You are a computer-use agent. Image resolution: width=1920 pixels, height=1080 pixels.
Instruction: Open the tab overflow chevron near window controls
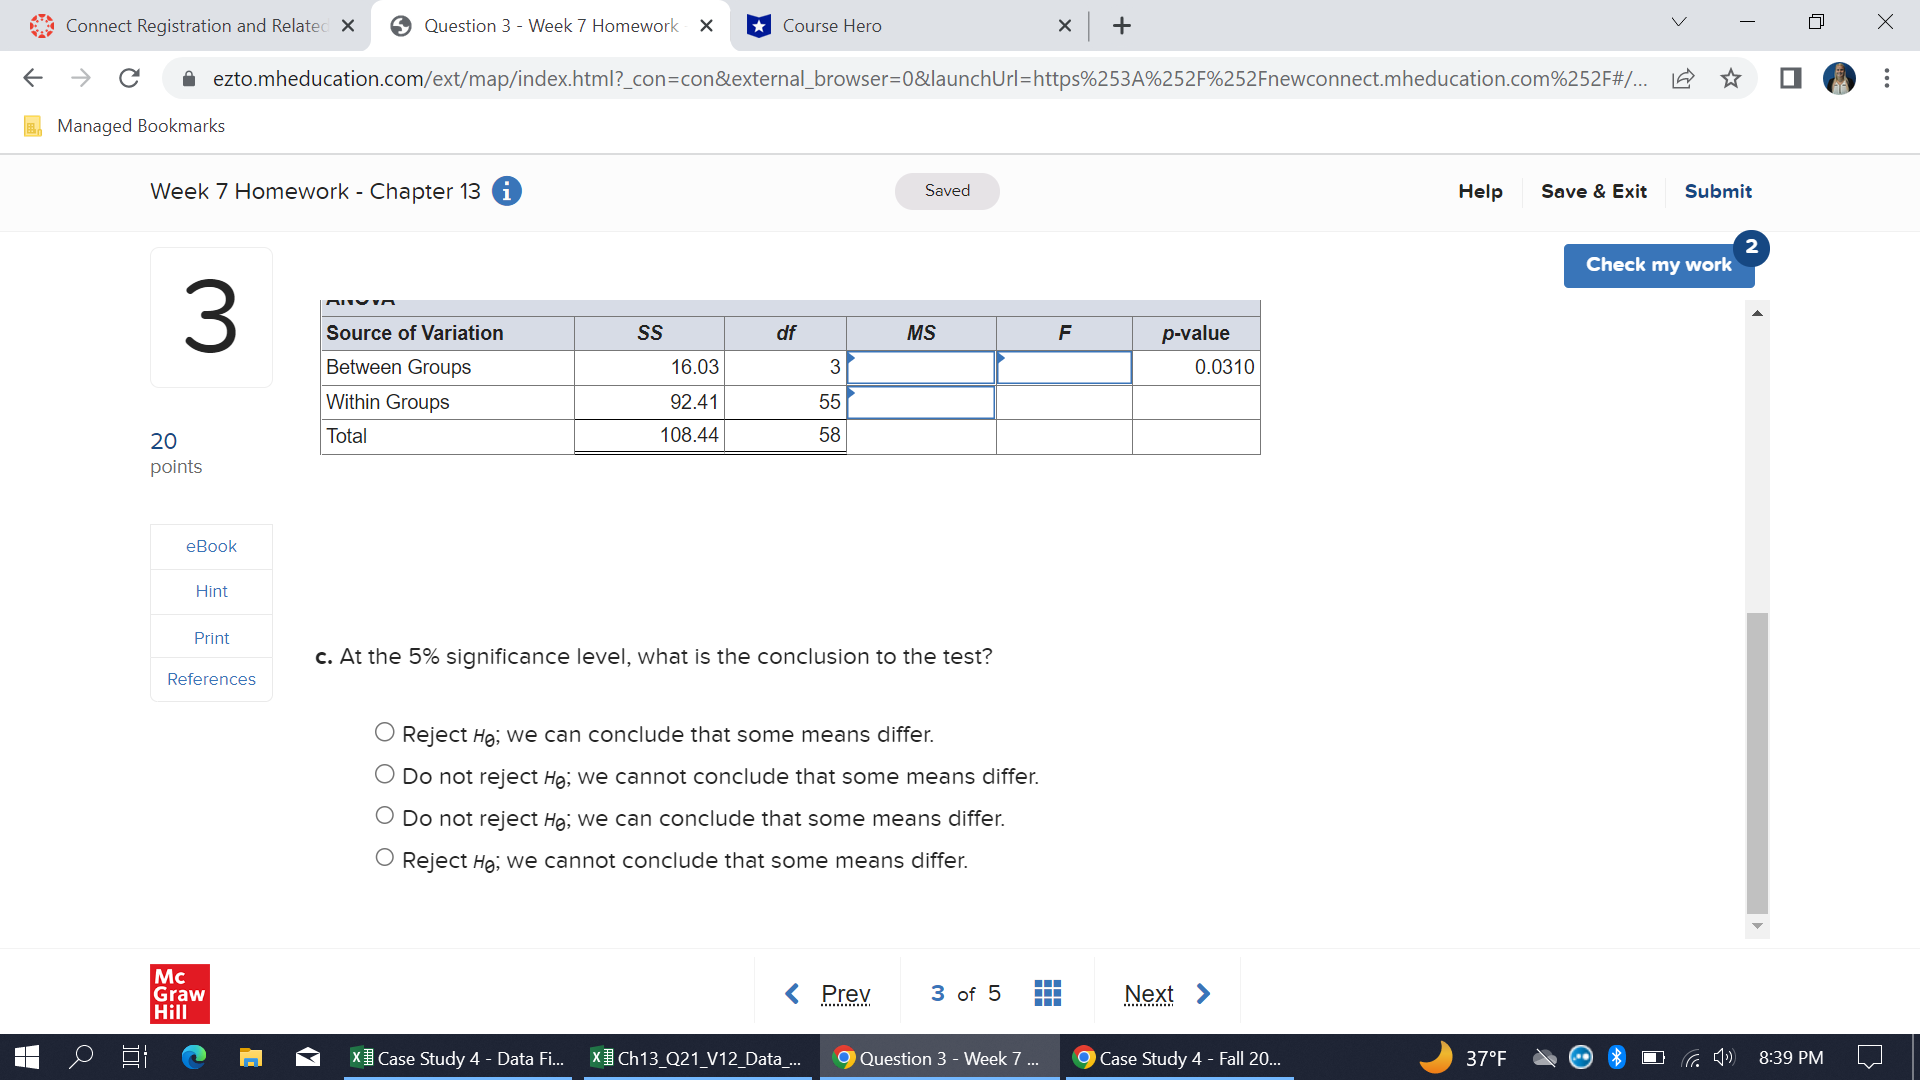(1678, 21)
